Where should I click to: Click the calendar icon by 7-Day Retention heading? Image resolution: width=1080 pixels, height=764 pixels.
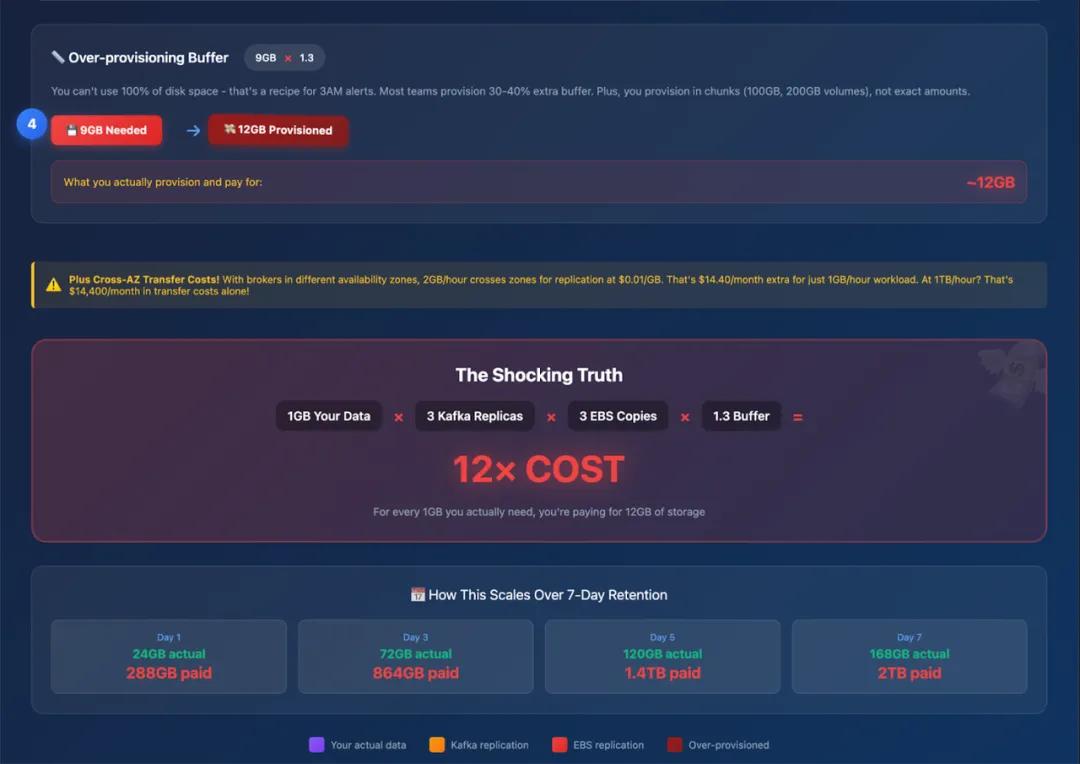(x=417, y=595)
